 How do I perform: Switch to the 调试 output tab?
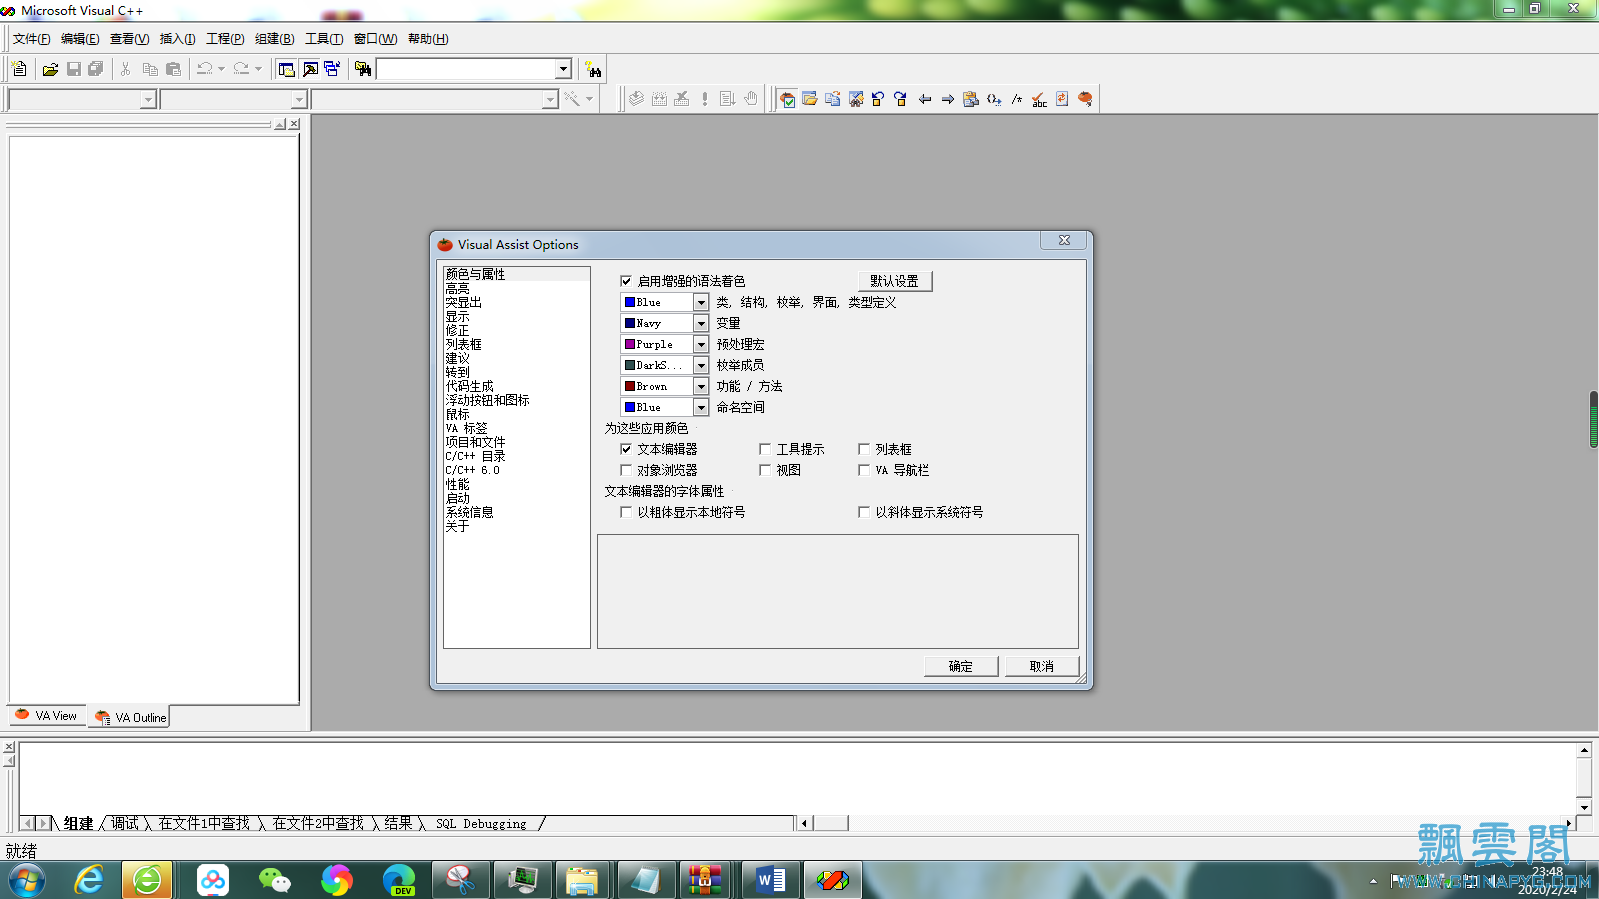[x=125, y=823]
